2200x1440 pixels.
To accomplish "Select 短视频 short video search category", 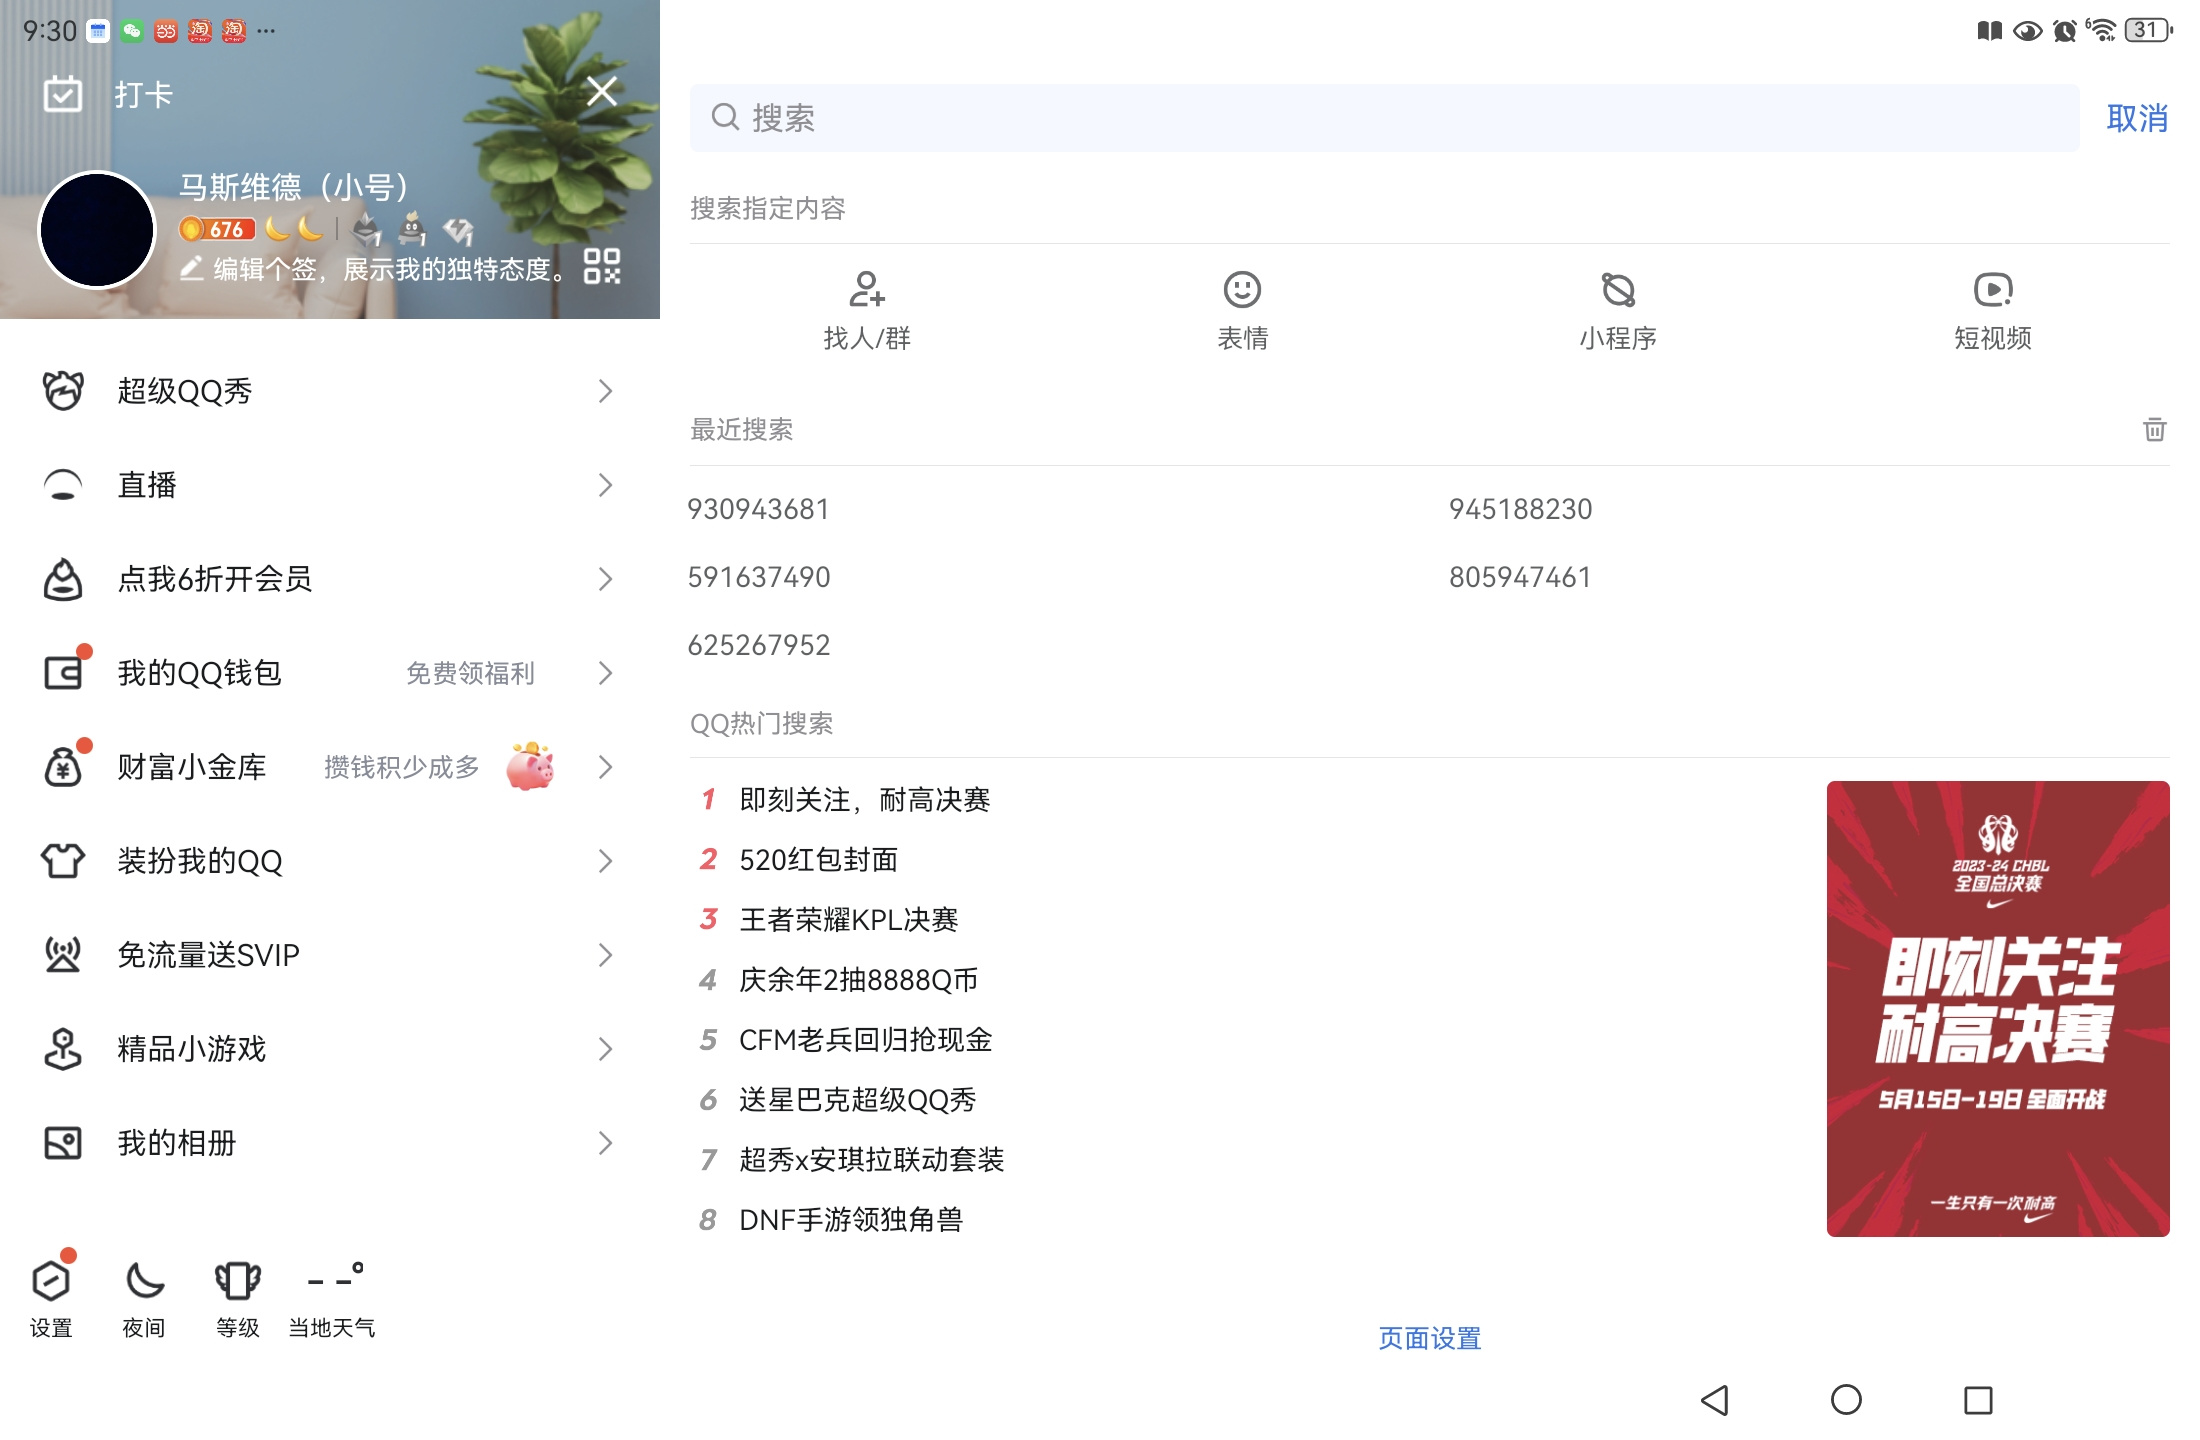I will [1993, 311].
